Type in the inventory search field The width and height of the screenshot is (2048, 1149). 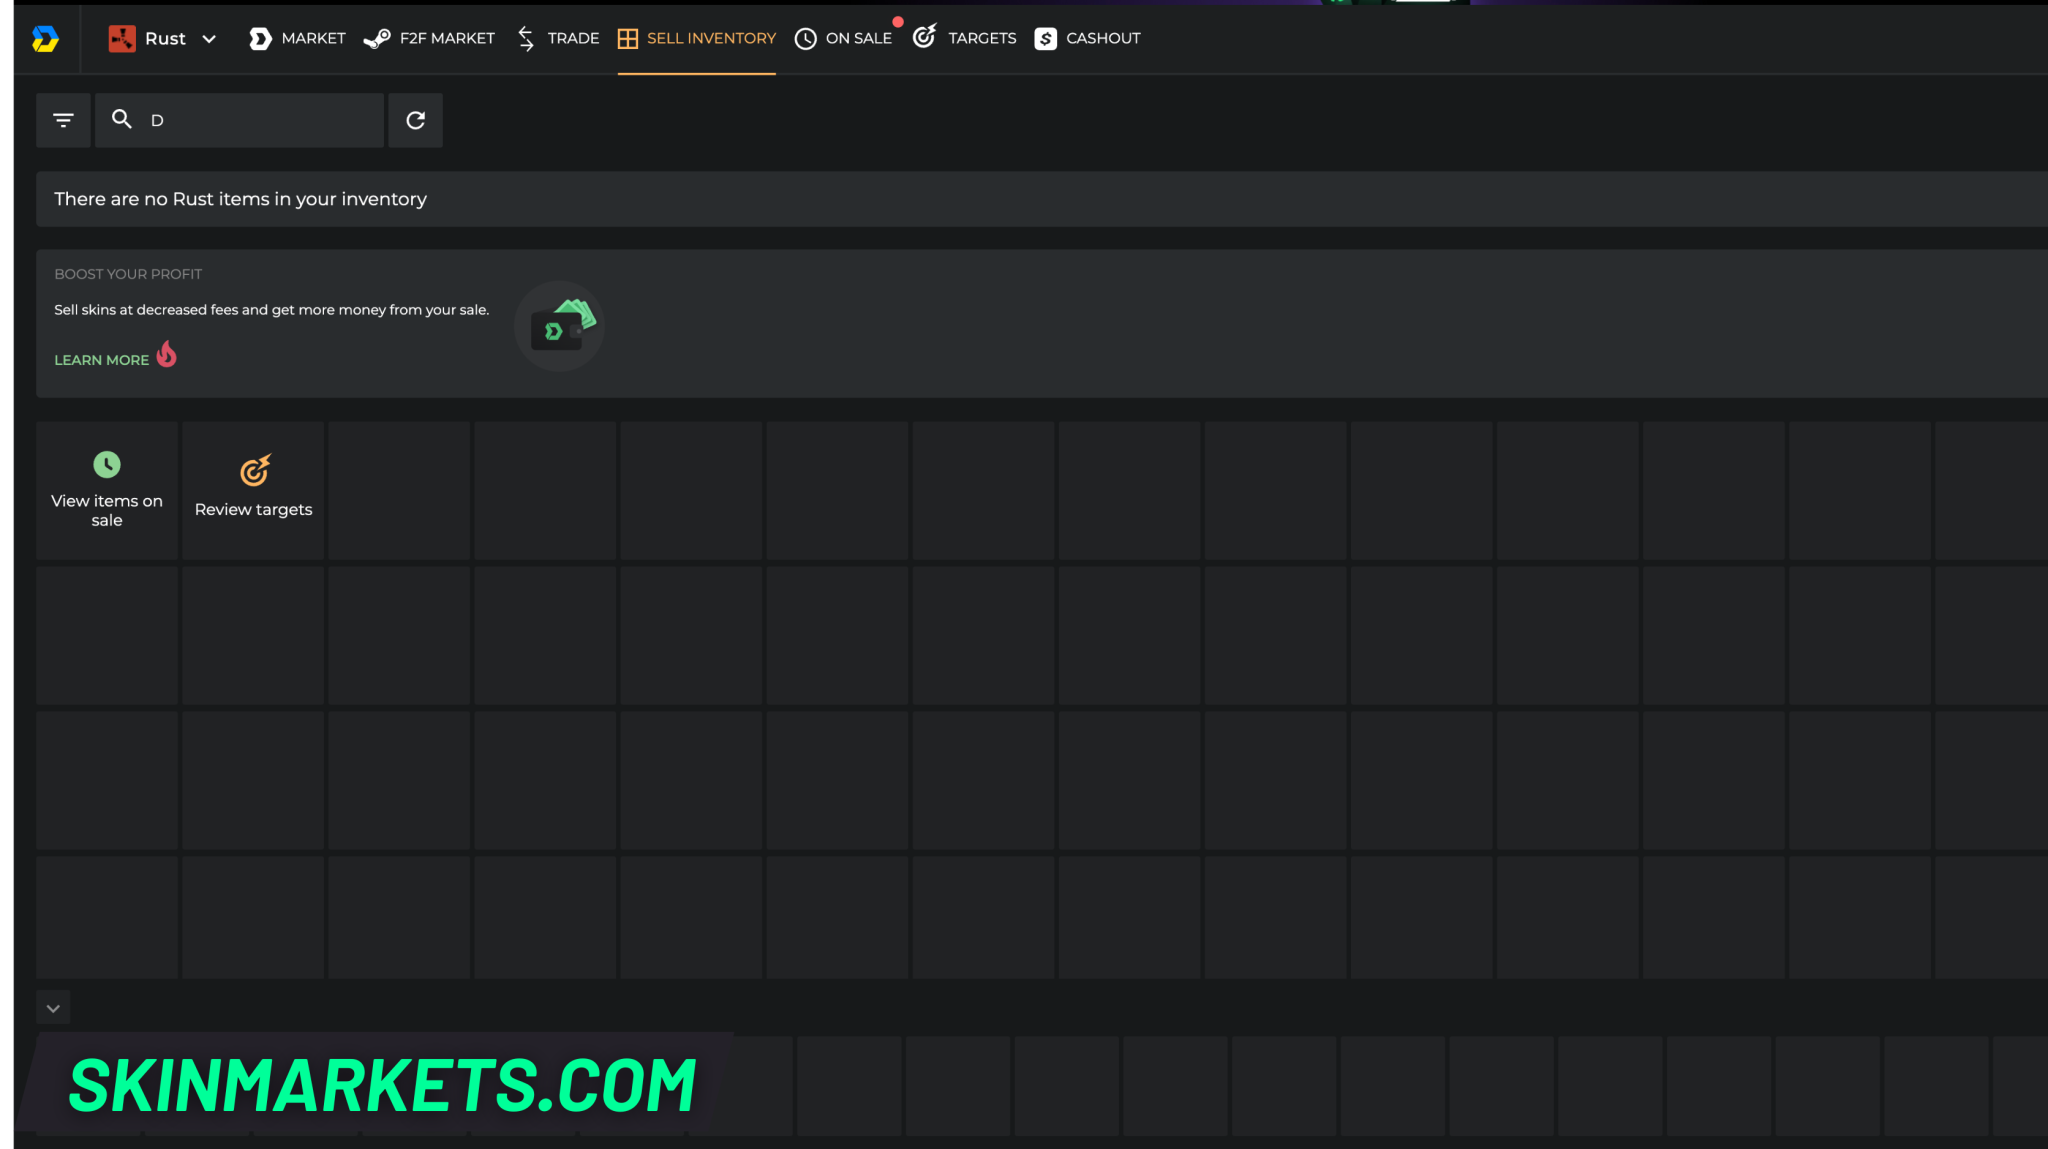click(x=240, y=120)
